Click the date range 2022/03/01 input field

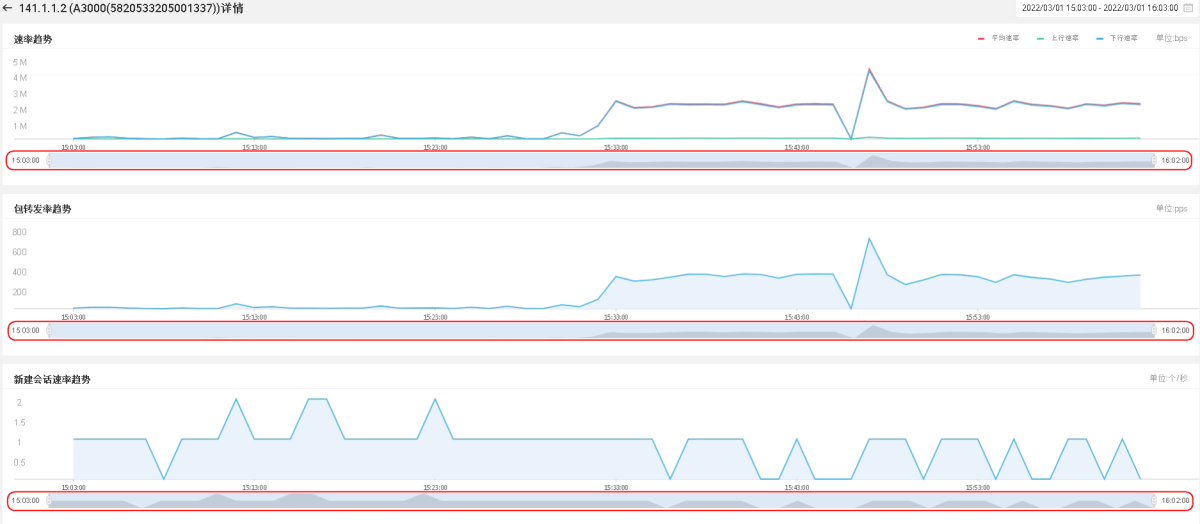pyautogui.click(x=1100, y=8)
